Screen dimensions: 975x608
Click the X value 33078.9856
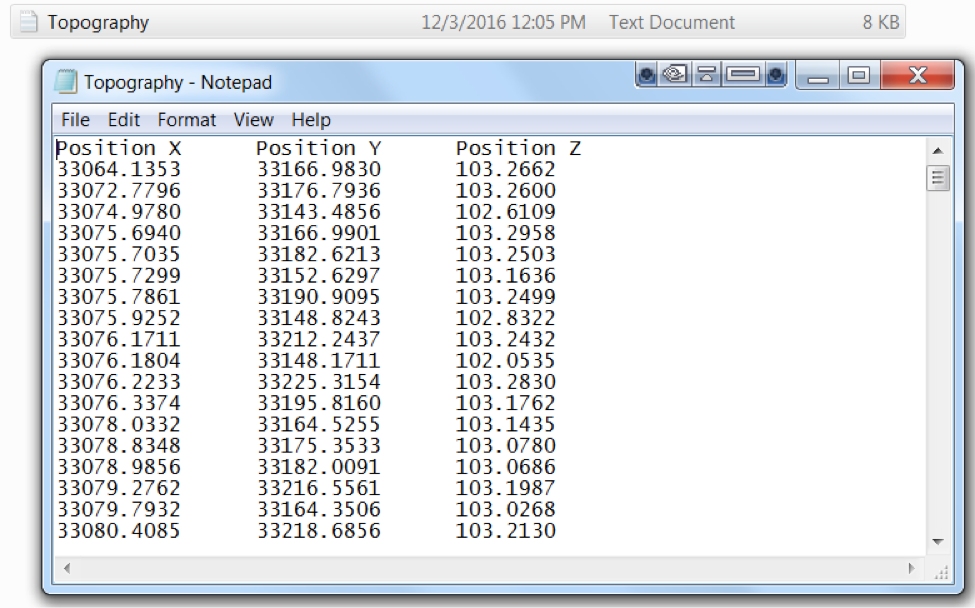click(x=119, y=466)
